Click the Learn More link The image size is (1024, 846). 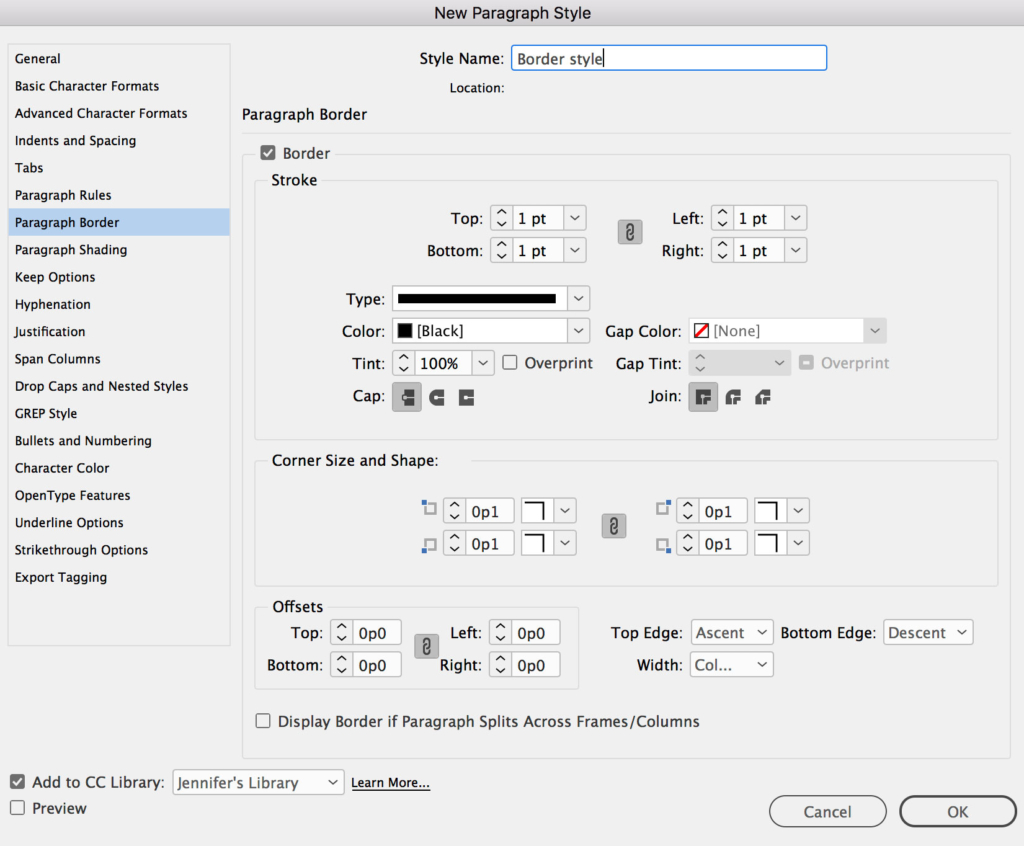point(390,783)
